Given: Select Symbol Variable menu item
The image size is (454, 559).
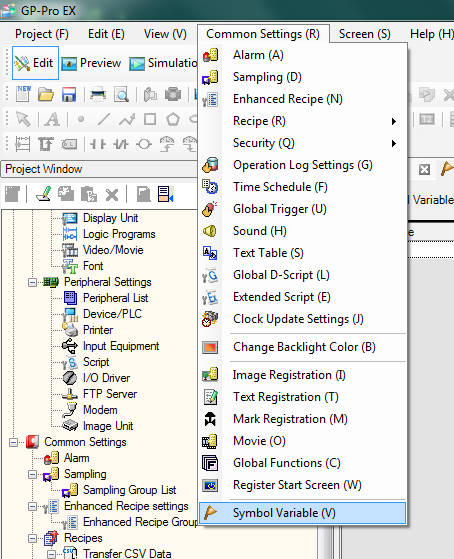Looking at the screenshot, I should pyautogui.click(x=302, y=513).
